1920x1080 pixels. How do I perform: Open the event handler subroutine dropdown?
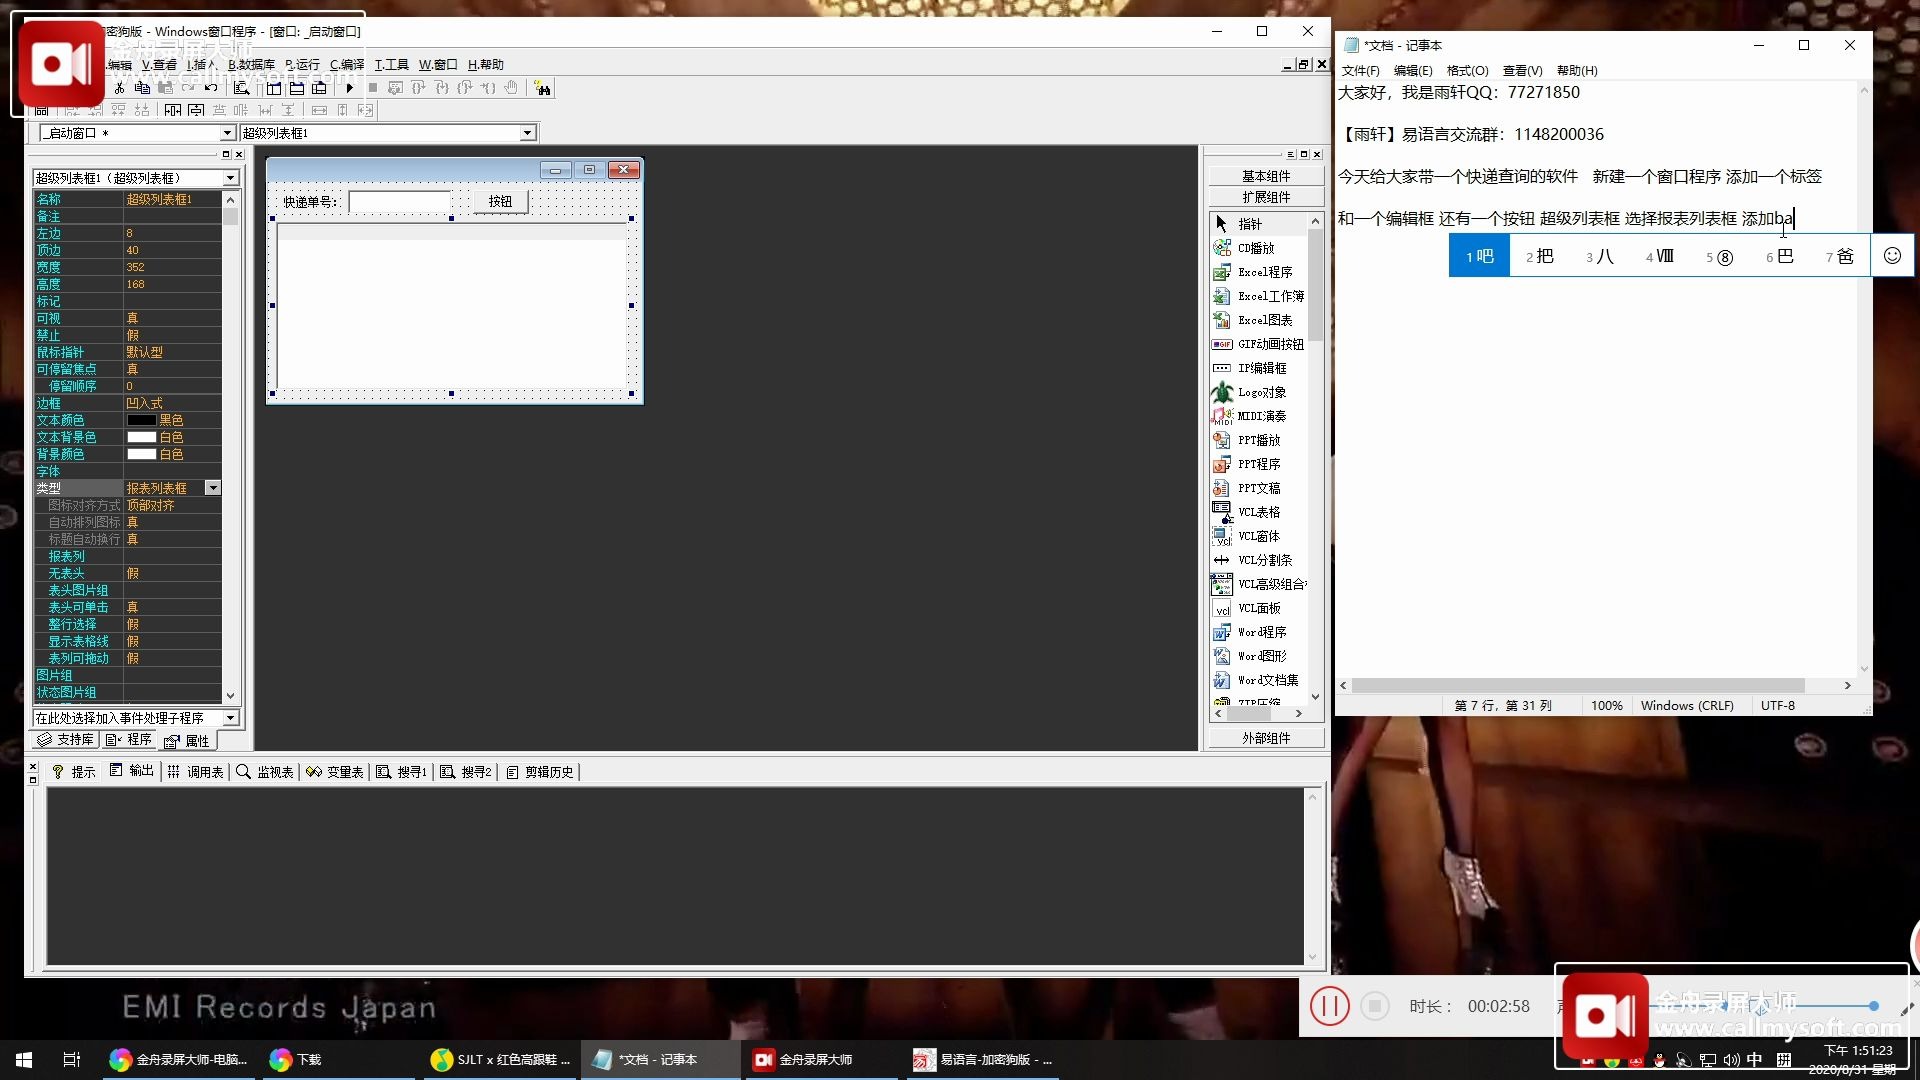(231, 718)
